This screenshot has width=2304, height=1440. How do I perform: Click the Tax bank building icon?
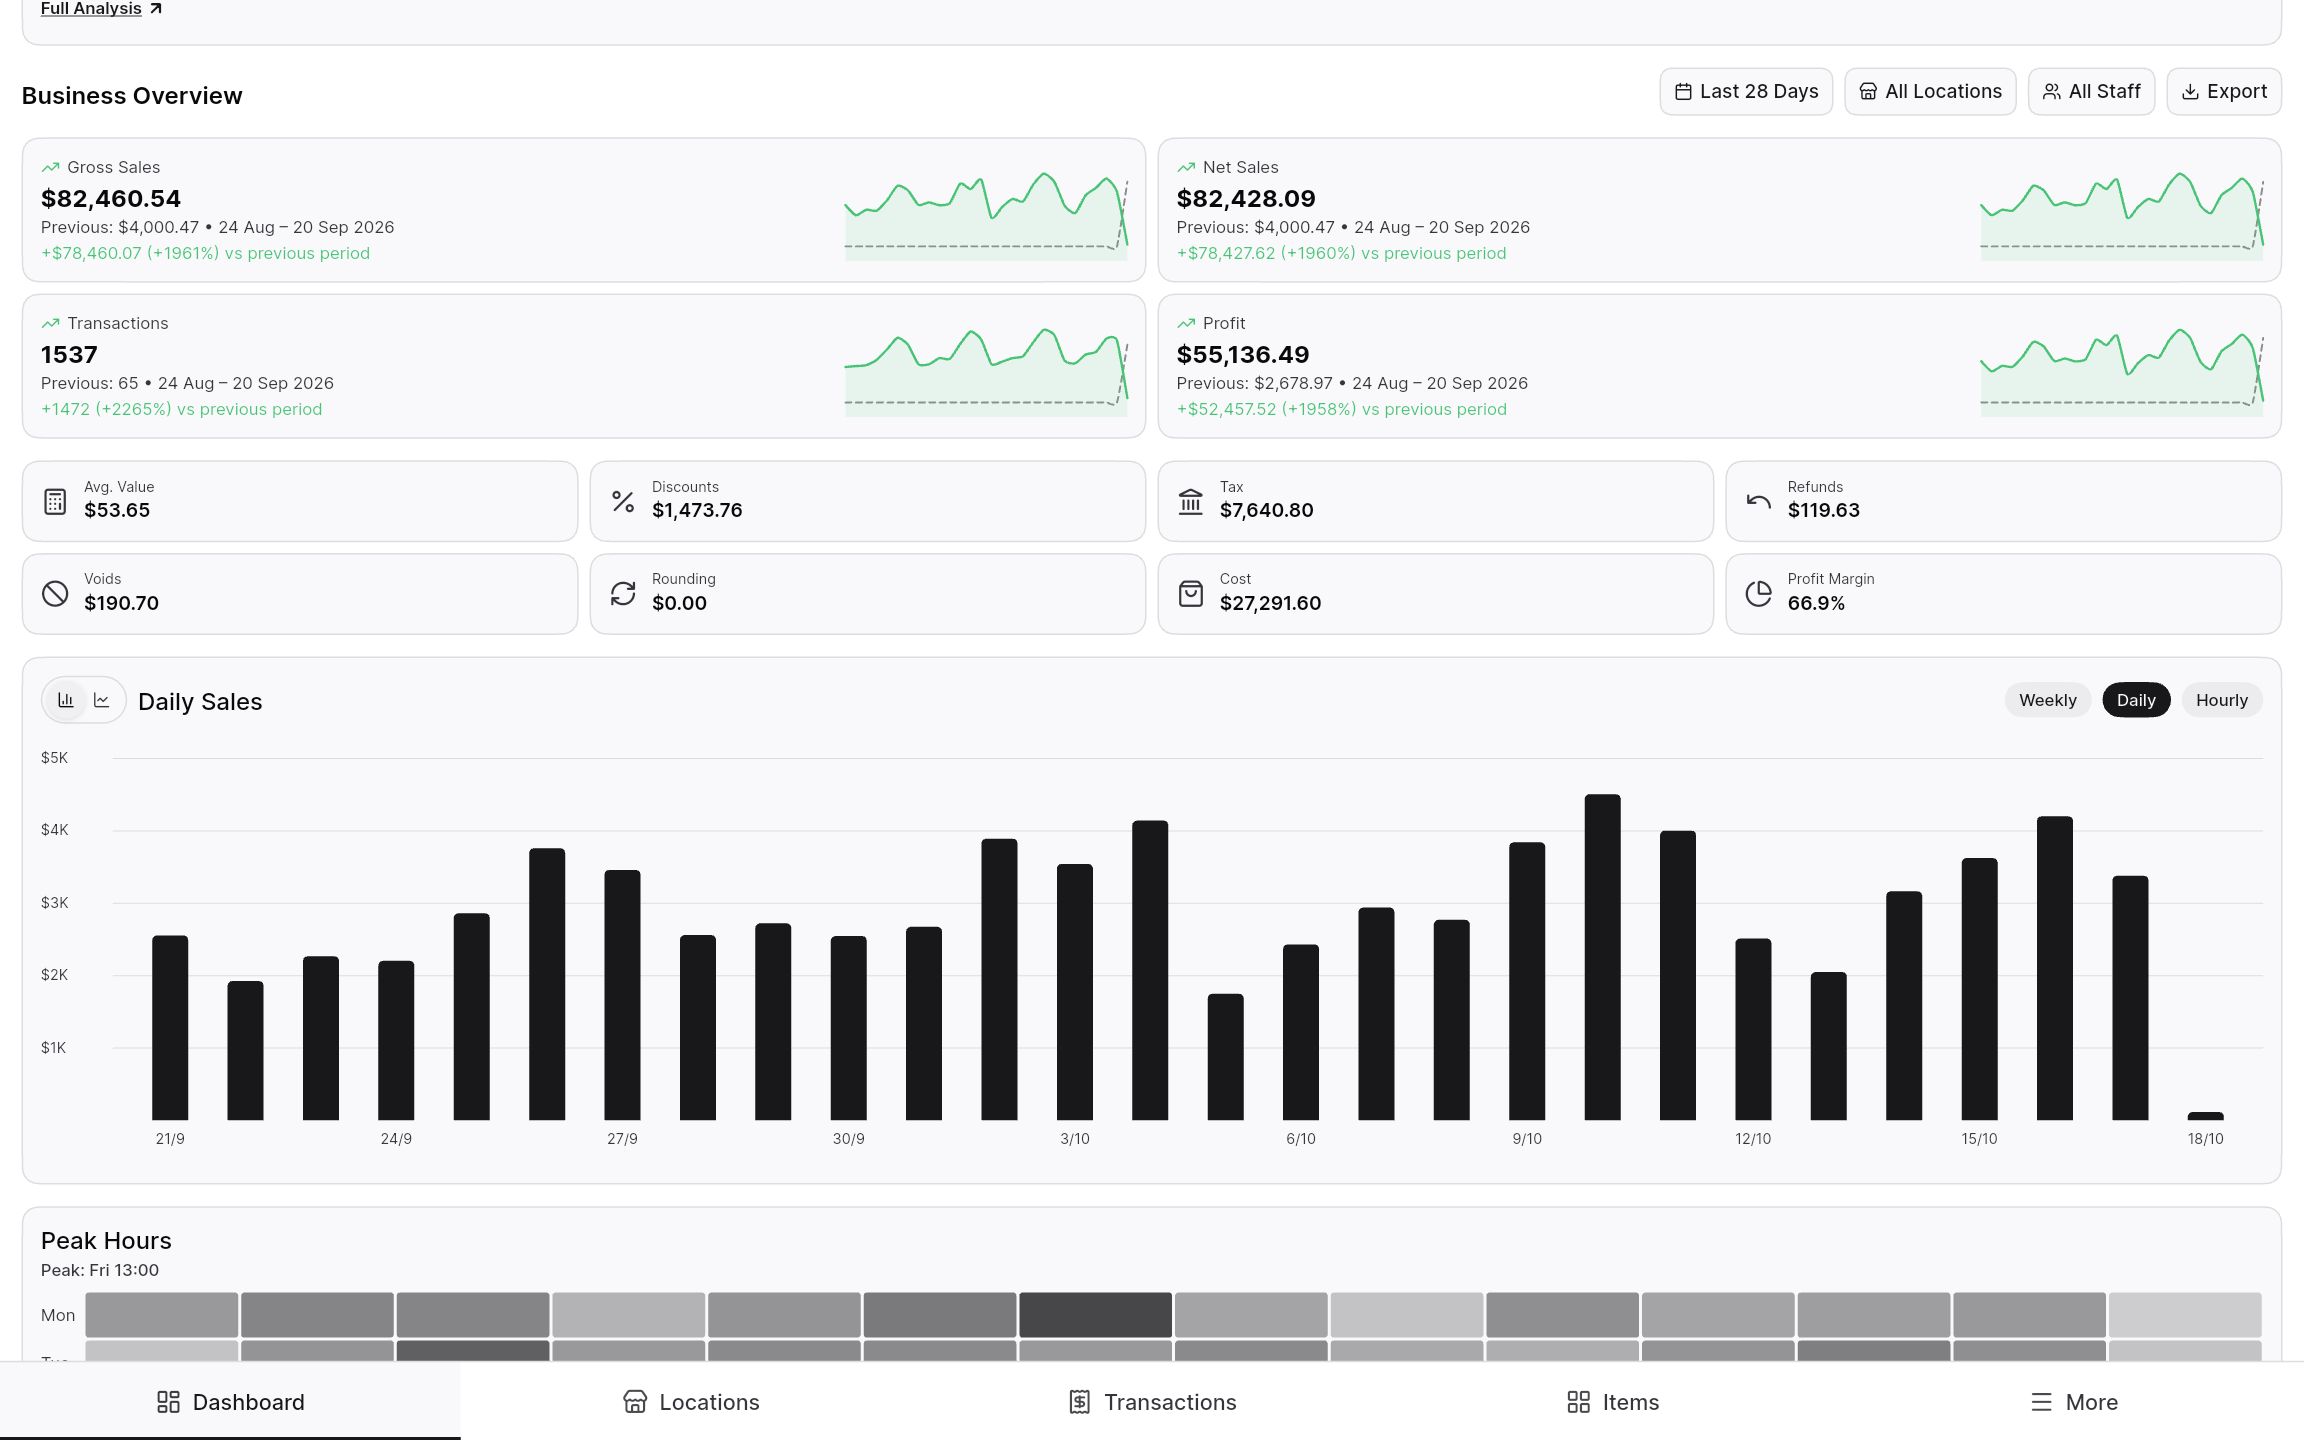tap(1191, 501)
